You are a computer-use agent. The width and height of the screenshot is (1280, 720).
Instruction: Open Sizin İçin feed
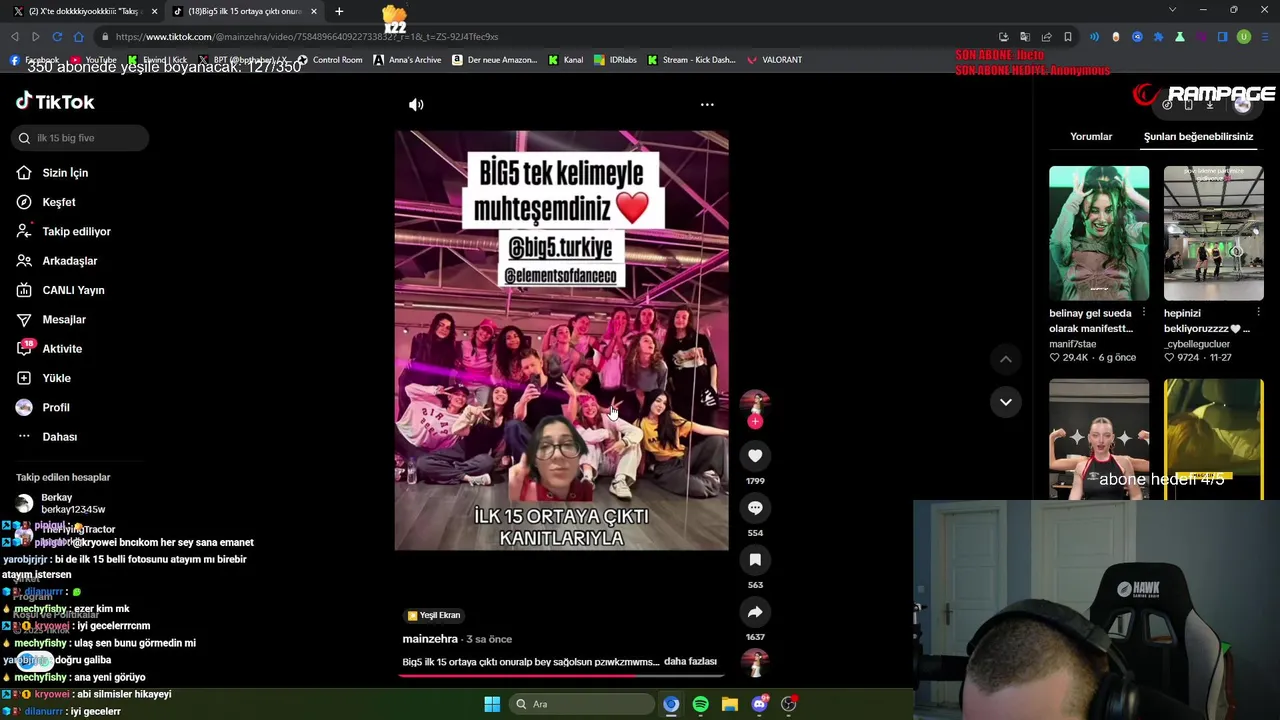65,173
